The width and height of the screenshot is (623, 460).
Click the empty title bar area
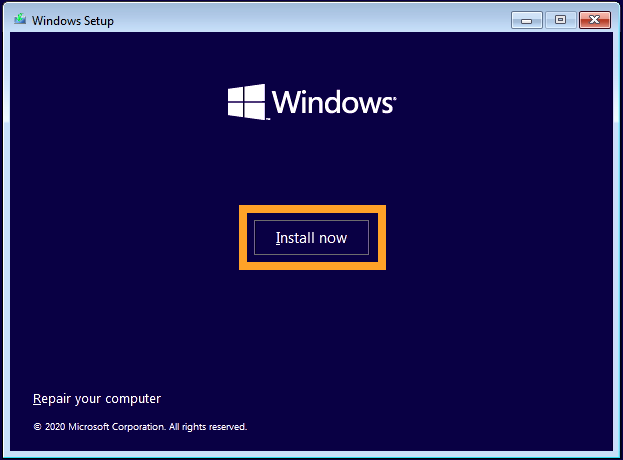[300, 19]
